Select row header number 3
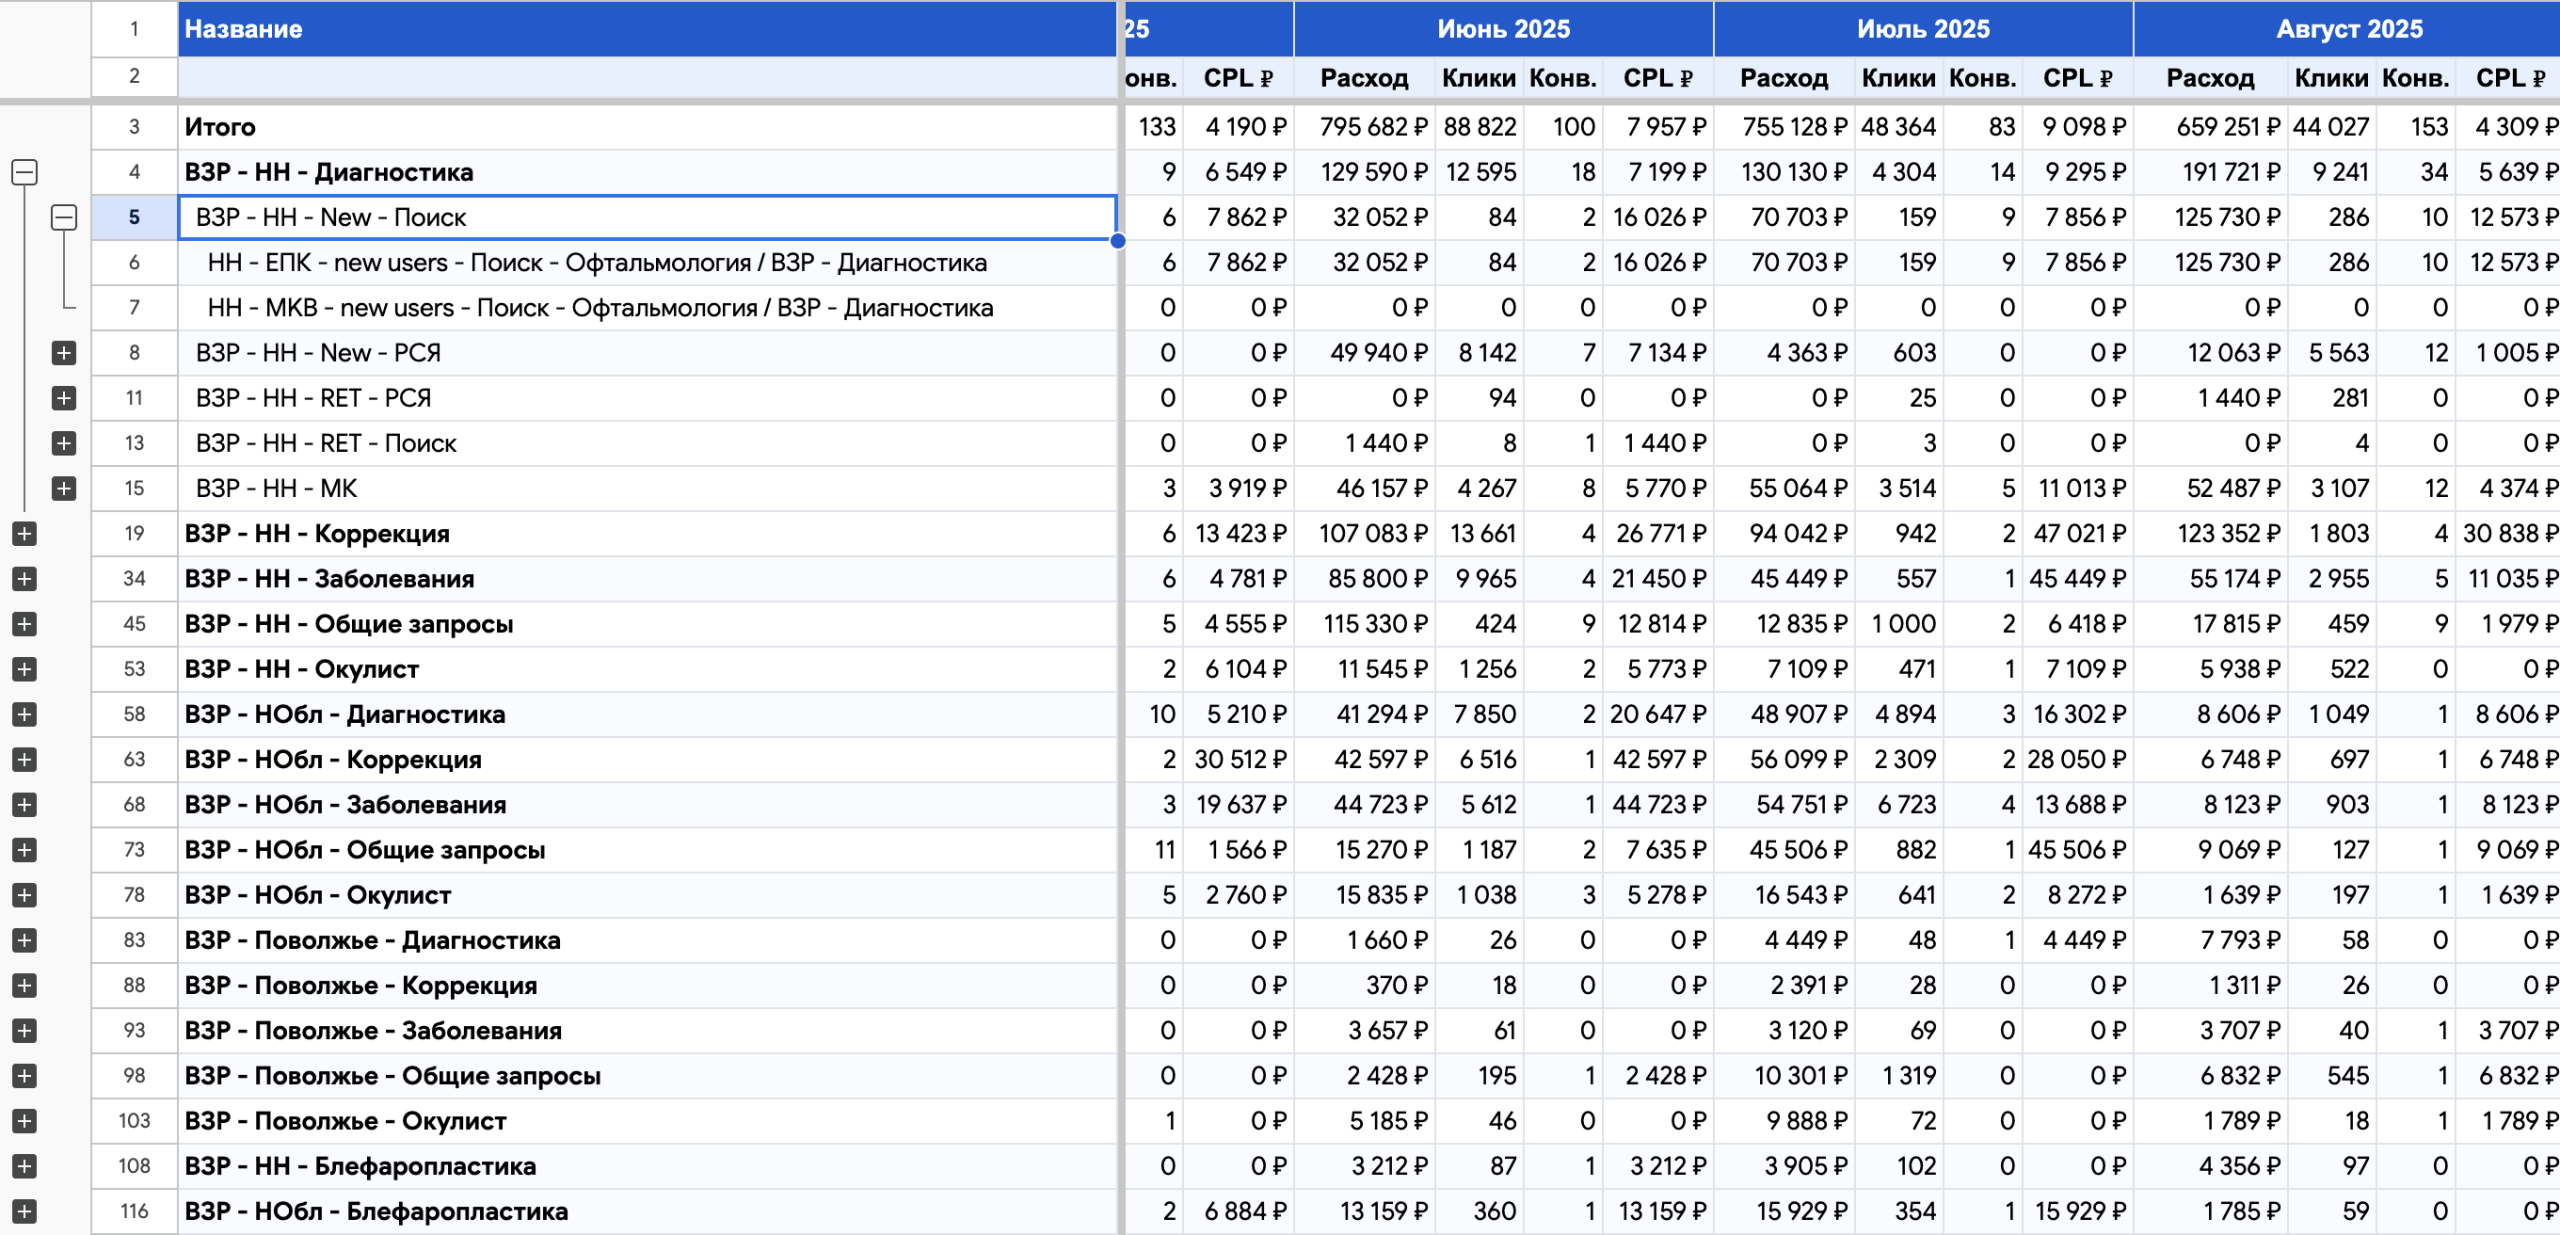Image resolution: width=2560 pixels, height=1235 pixels. click(134, 127)
